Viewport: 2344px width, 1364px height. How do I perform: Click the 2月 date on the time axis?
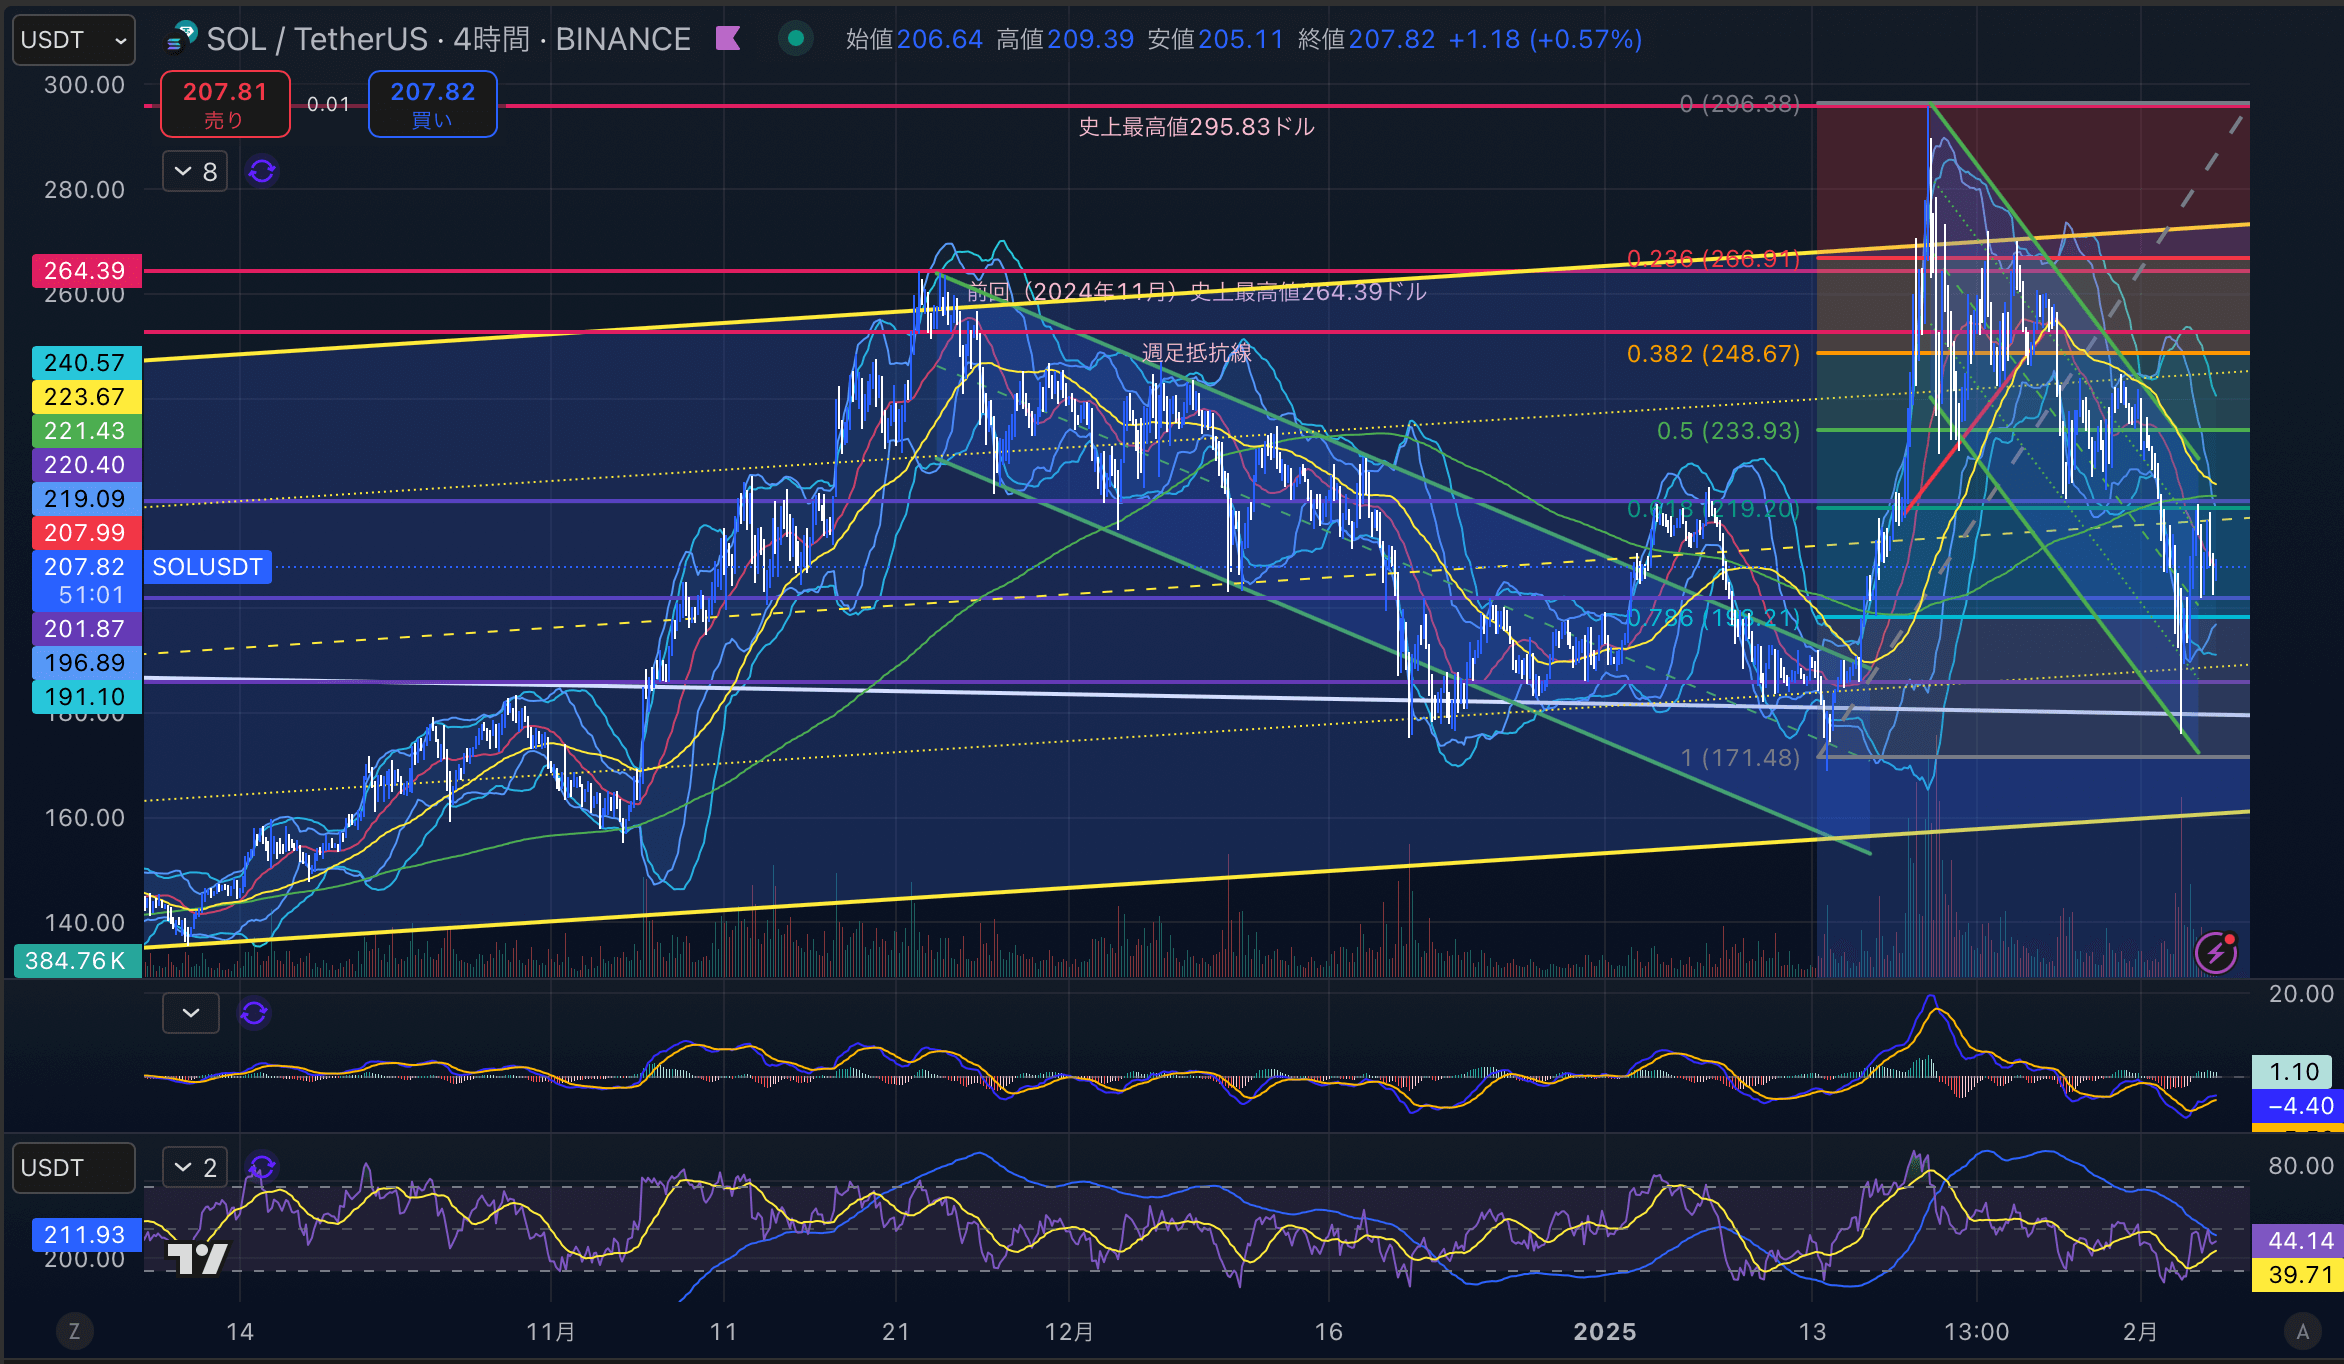(x=2140, y=1332)
